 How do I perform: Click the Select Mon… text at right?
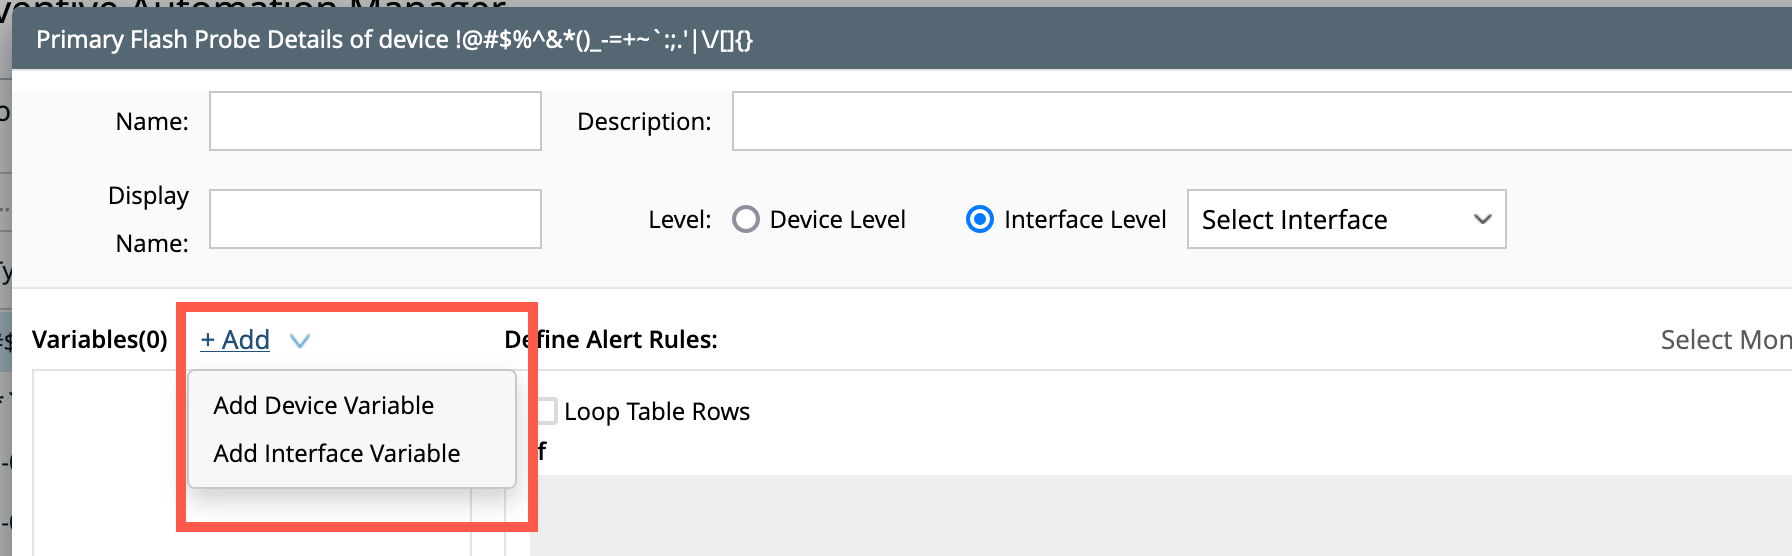1725,340
